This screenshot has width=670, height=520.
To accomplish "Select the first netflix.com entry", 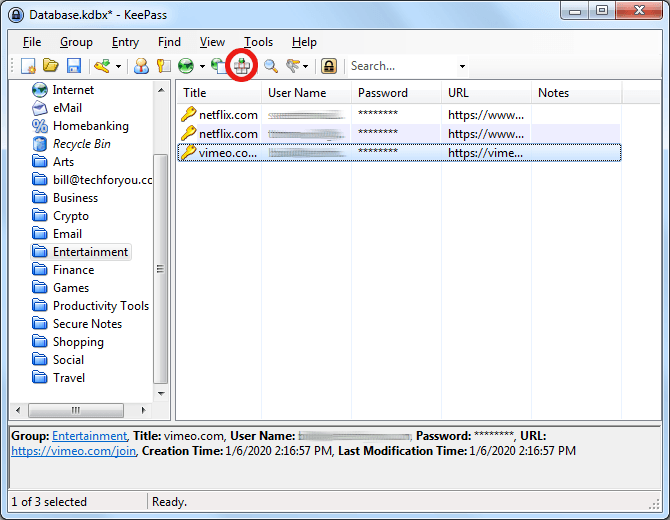I will 399,115.
